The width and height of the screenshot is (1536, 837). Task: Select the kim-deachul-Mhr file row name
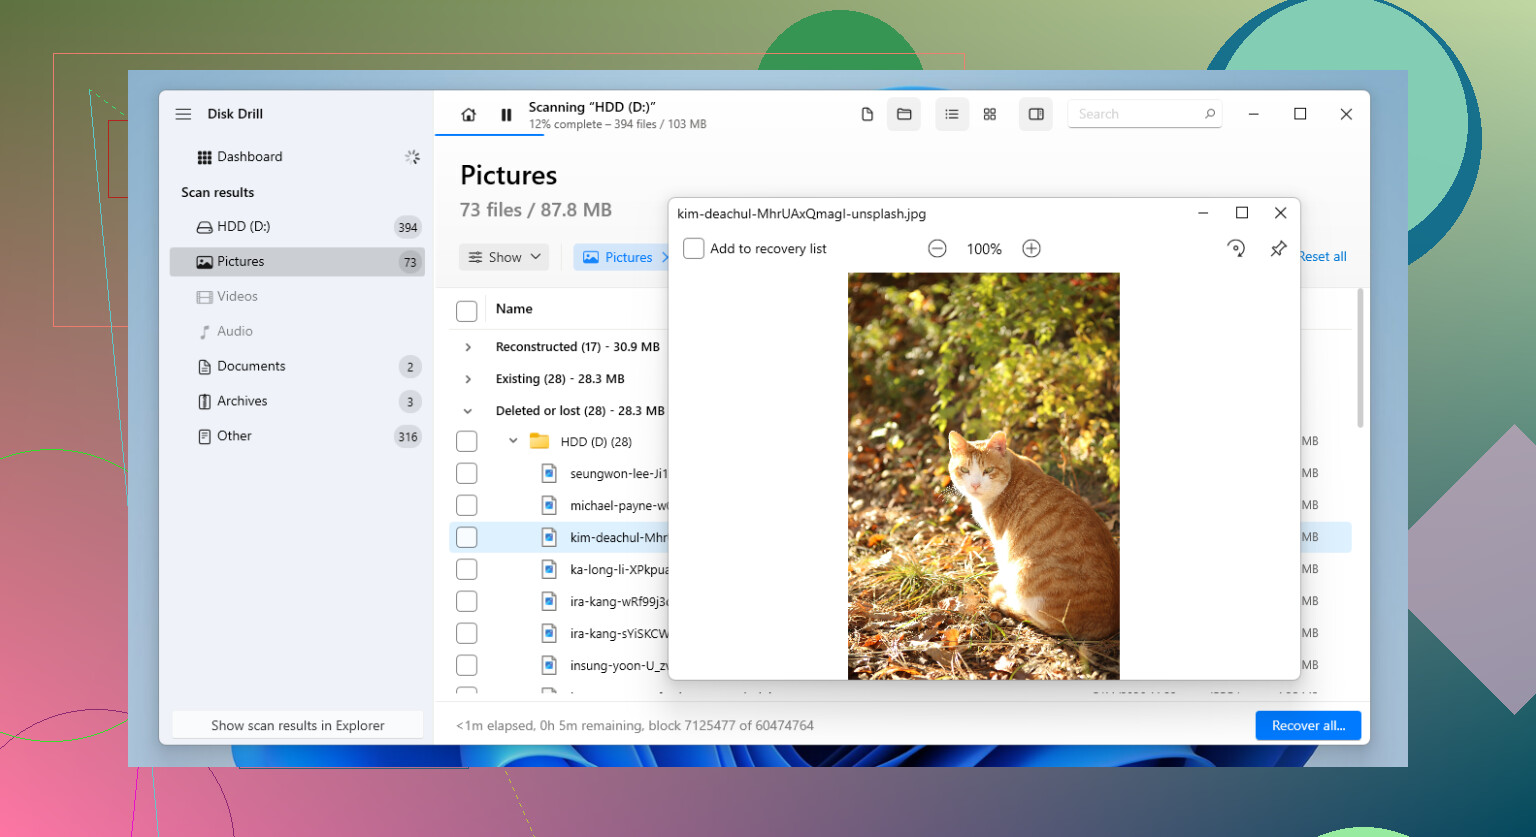[x=618, y=537]
